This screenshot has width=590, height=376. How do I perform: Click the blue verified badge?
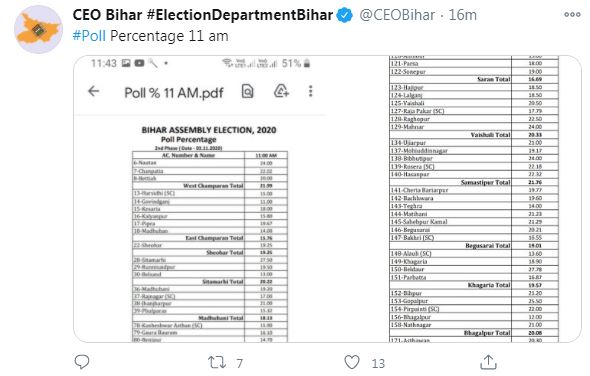tap(345, 15)
